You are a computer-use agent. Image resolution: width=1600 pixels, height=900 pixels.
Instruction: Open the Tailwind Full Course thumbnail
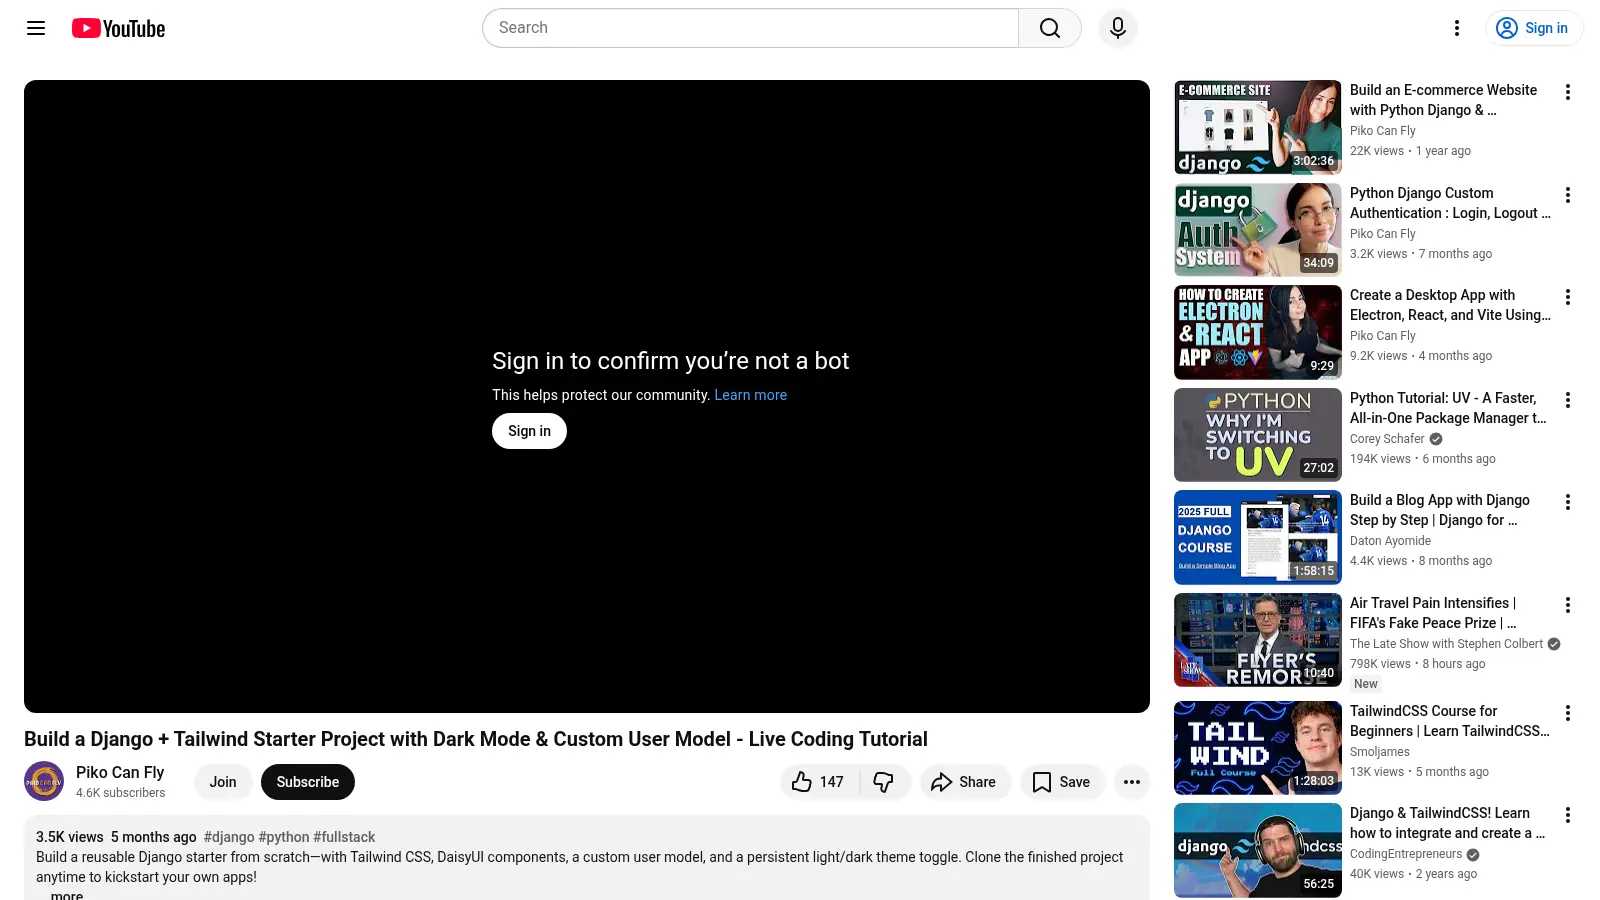(x=1258, y=748)
